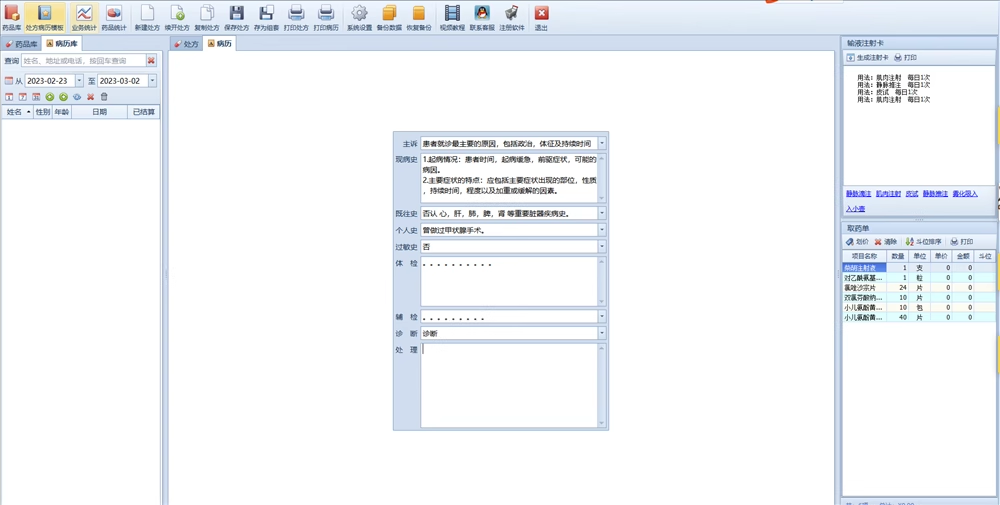Click the calendar icon beside 从

coord(9,81)
